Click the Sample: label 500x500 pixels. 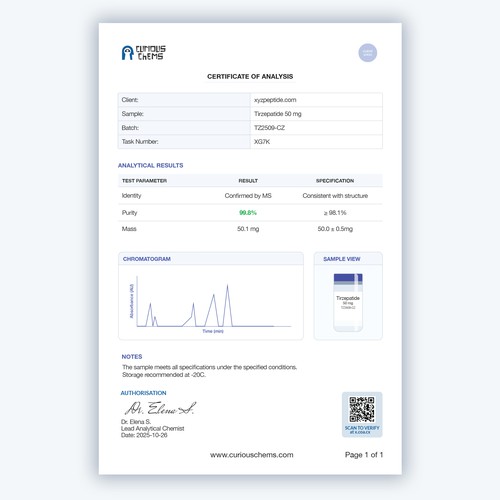[x=133, y=114]
